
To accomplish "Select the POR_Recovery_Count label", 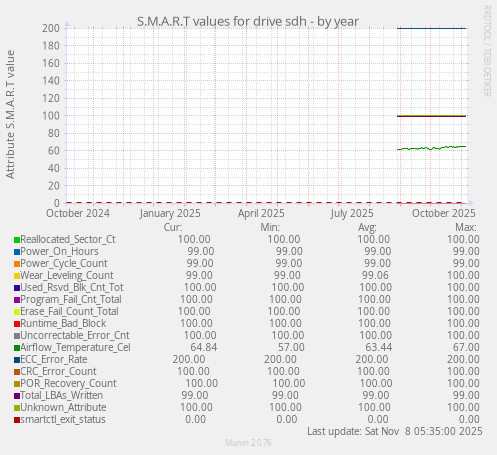I will (68, 384).
